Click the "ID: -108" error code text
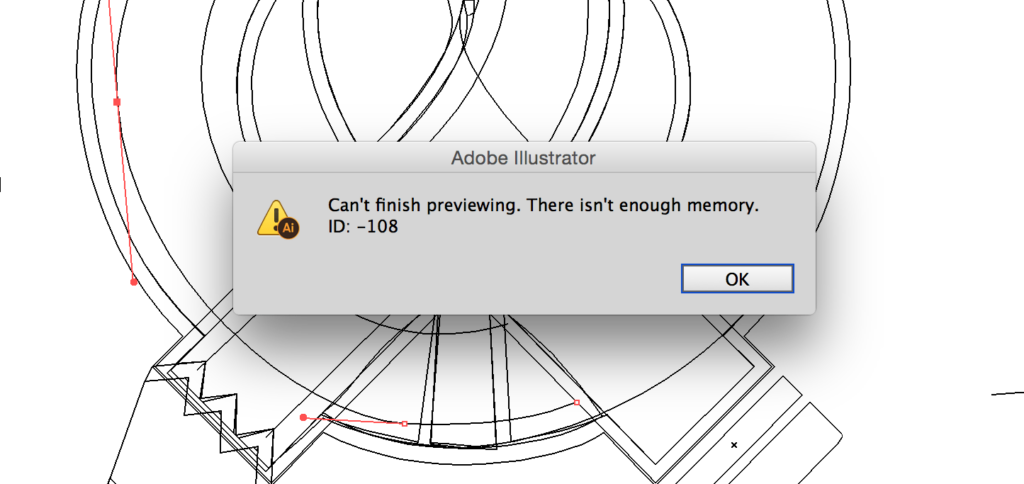1024x484 pixels. click(x=363, y=227)
